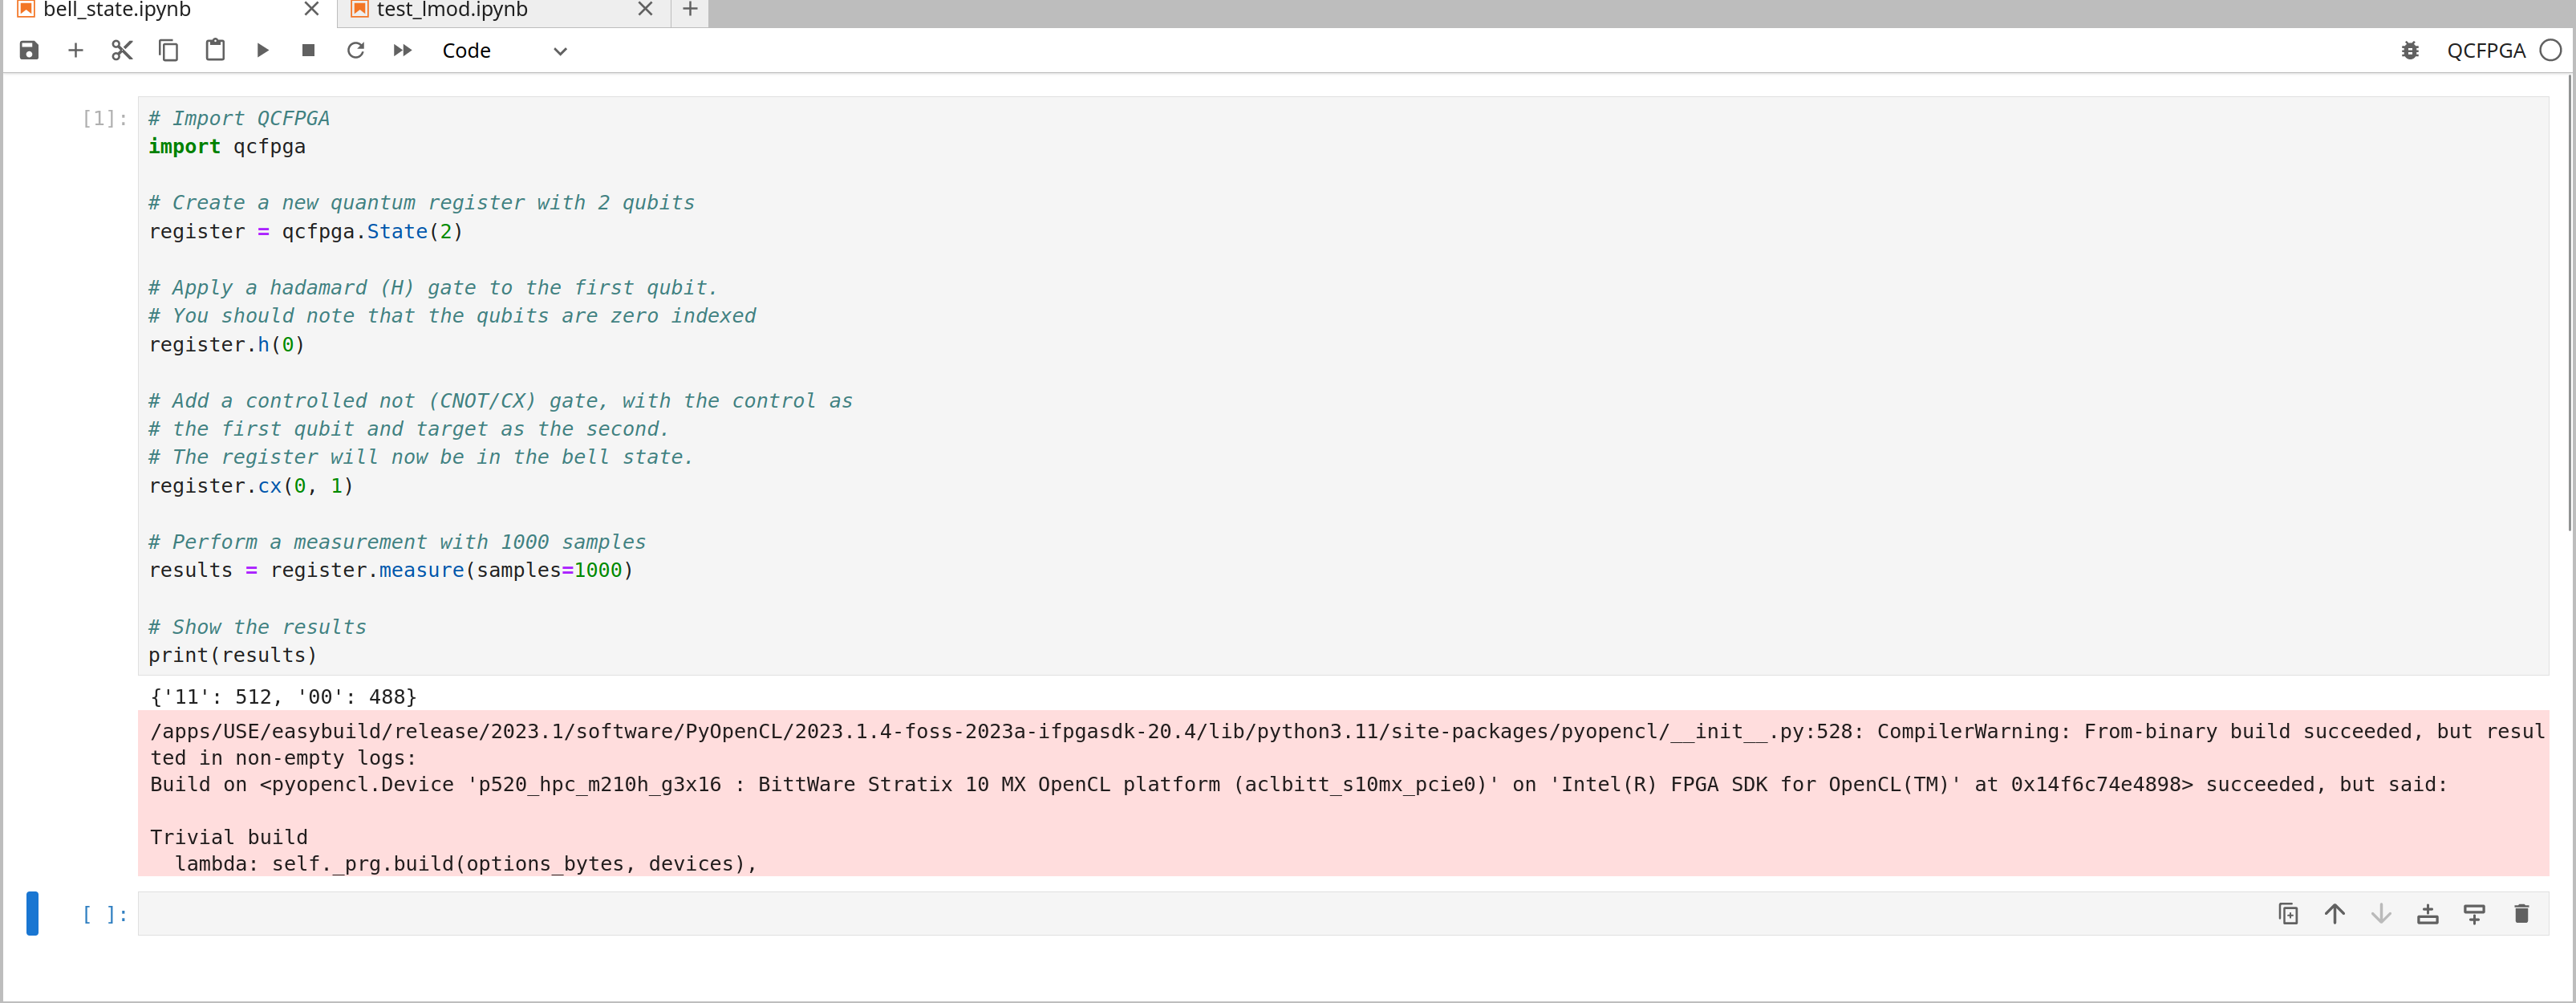2576x1003 pixels.
Task: Click the 'import qcfpga' code line
Action: 227,146
